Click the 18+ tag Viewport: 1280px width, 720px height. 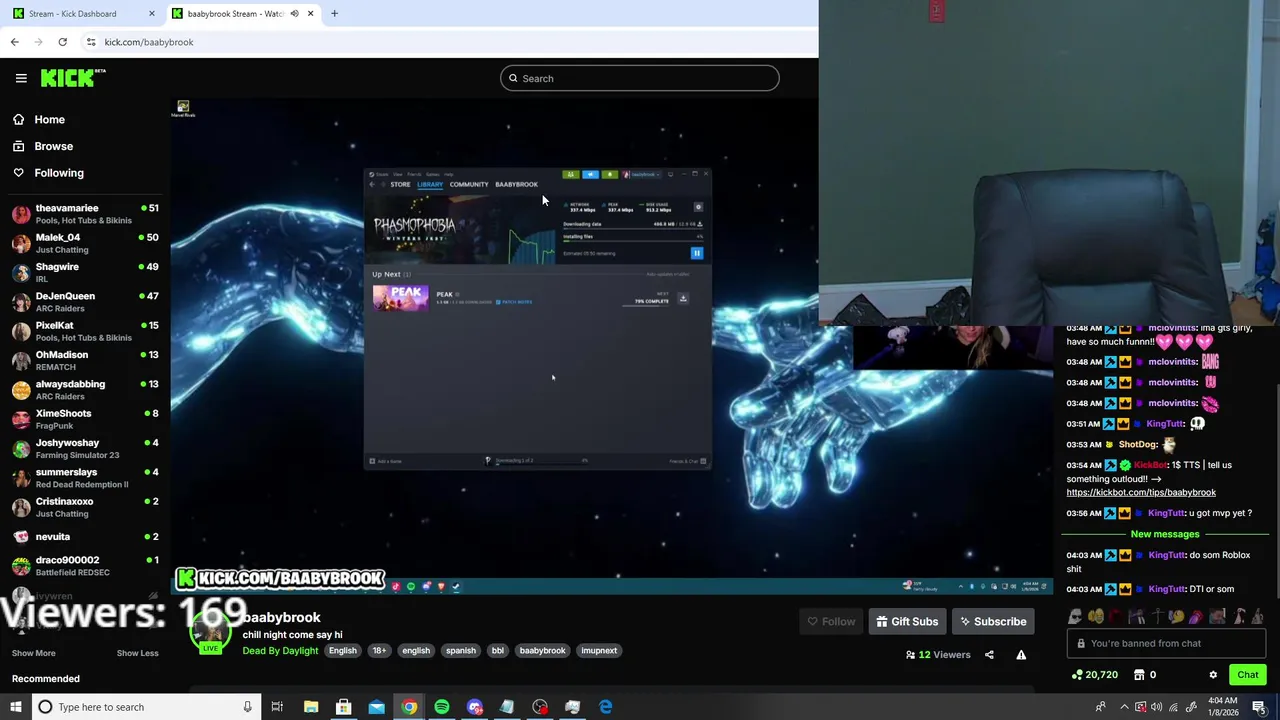379,651
